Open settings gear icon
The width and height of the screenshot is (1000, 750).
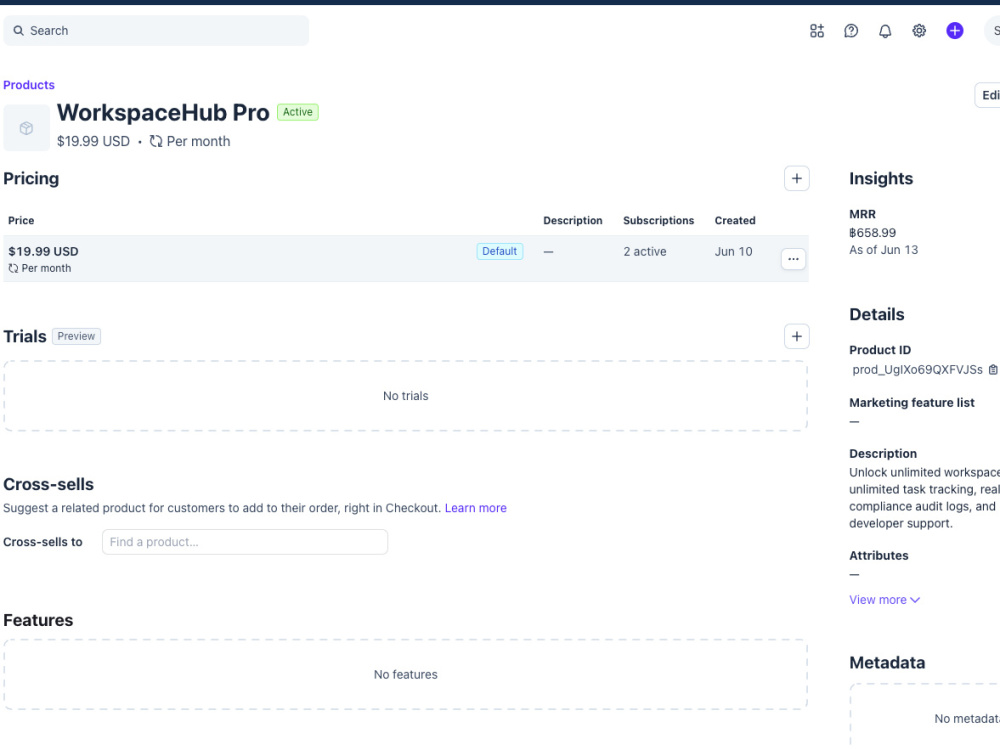click(918, 31)
